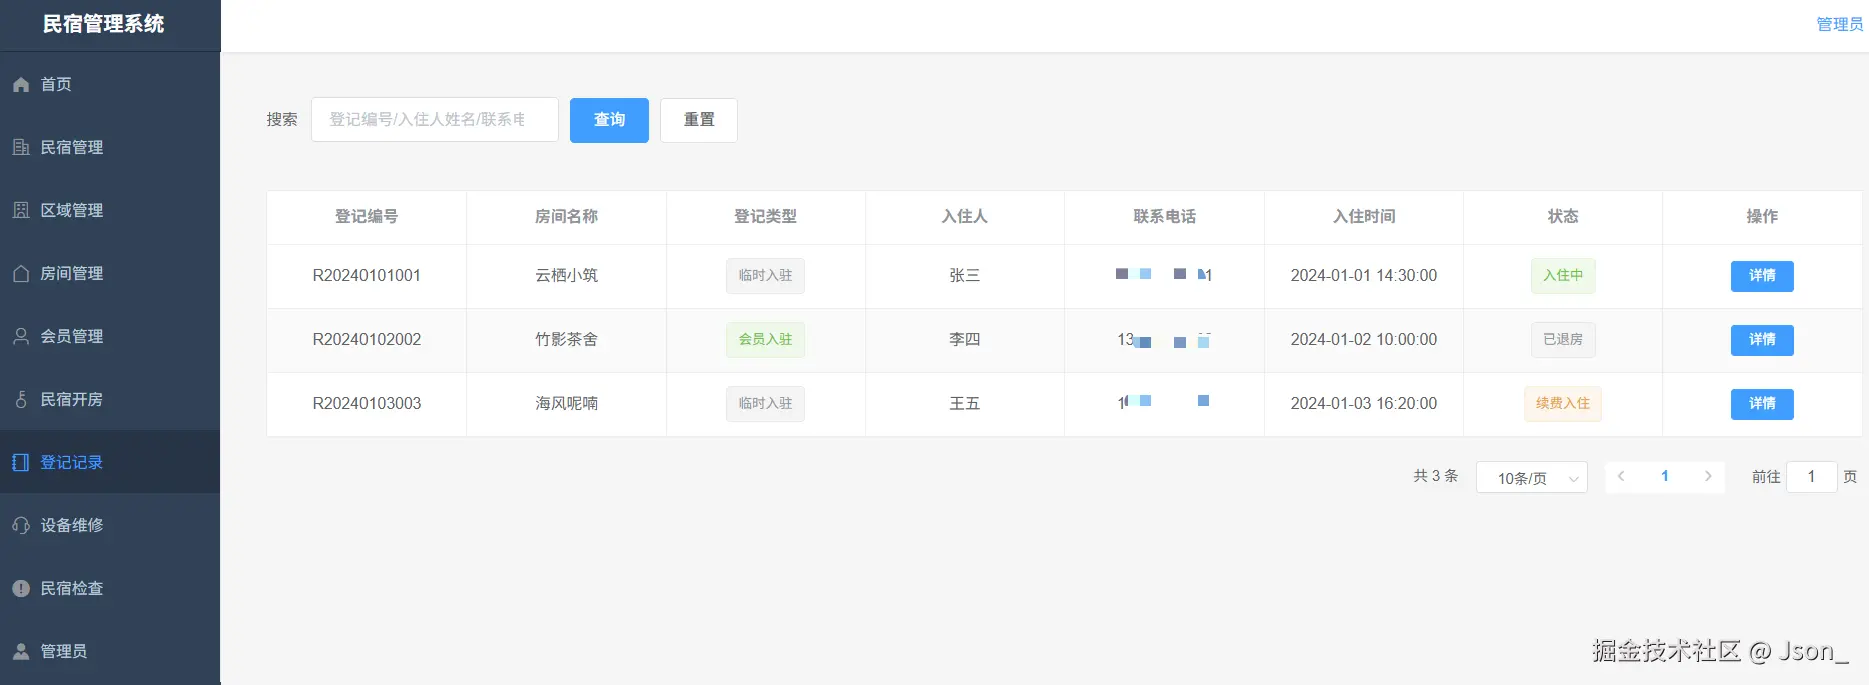Open 详情 for record R20240102002
This screenshot has height=685, width=1869.
[x=1762, y=340]
